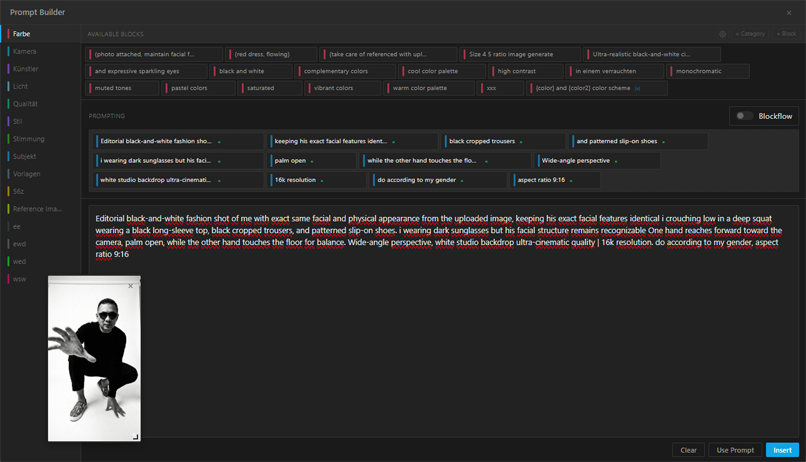806x462 pixels.
Task: Switch to the Stimmung category
Action: [28, 139]
